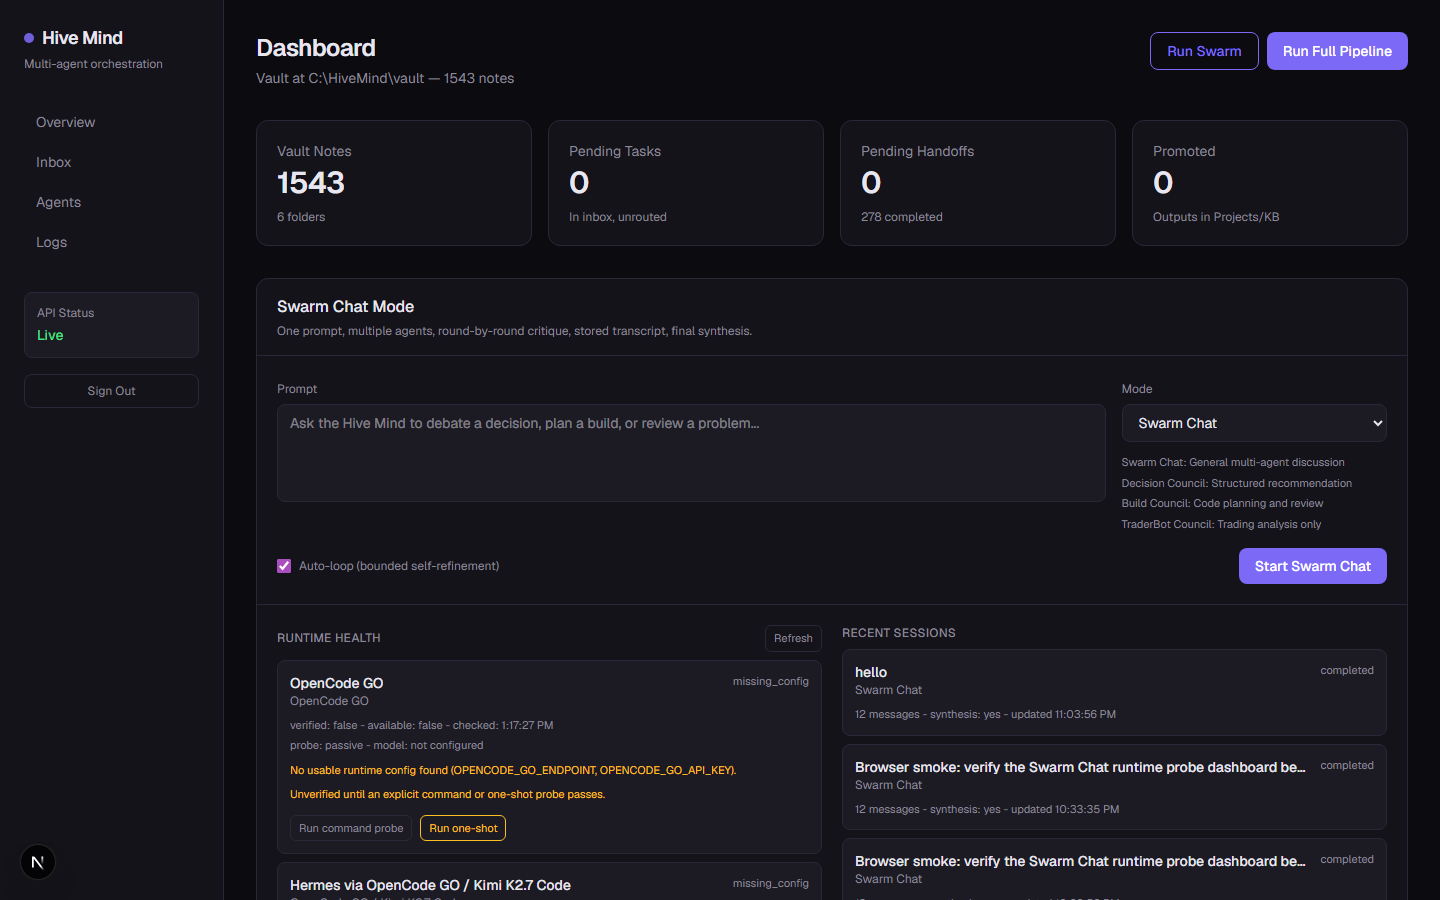This screenshot has height=900, width=1440.
Task: Toggle the Auto-loop self-refinement checkbox
Action: tap(284, 566)
